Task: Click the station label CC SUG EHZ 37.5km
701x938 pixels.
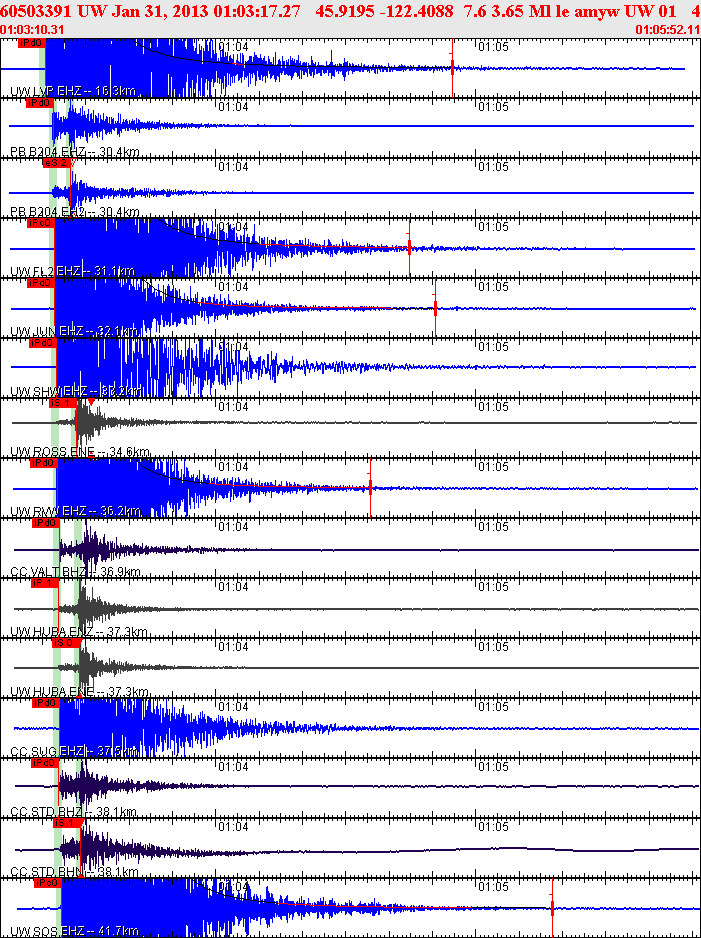Action: [x=74, y=751]
